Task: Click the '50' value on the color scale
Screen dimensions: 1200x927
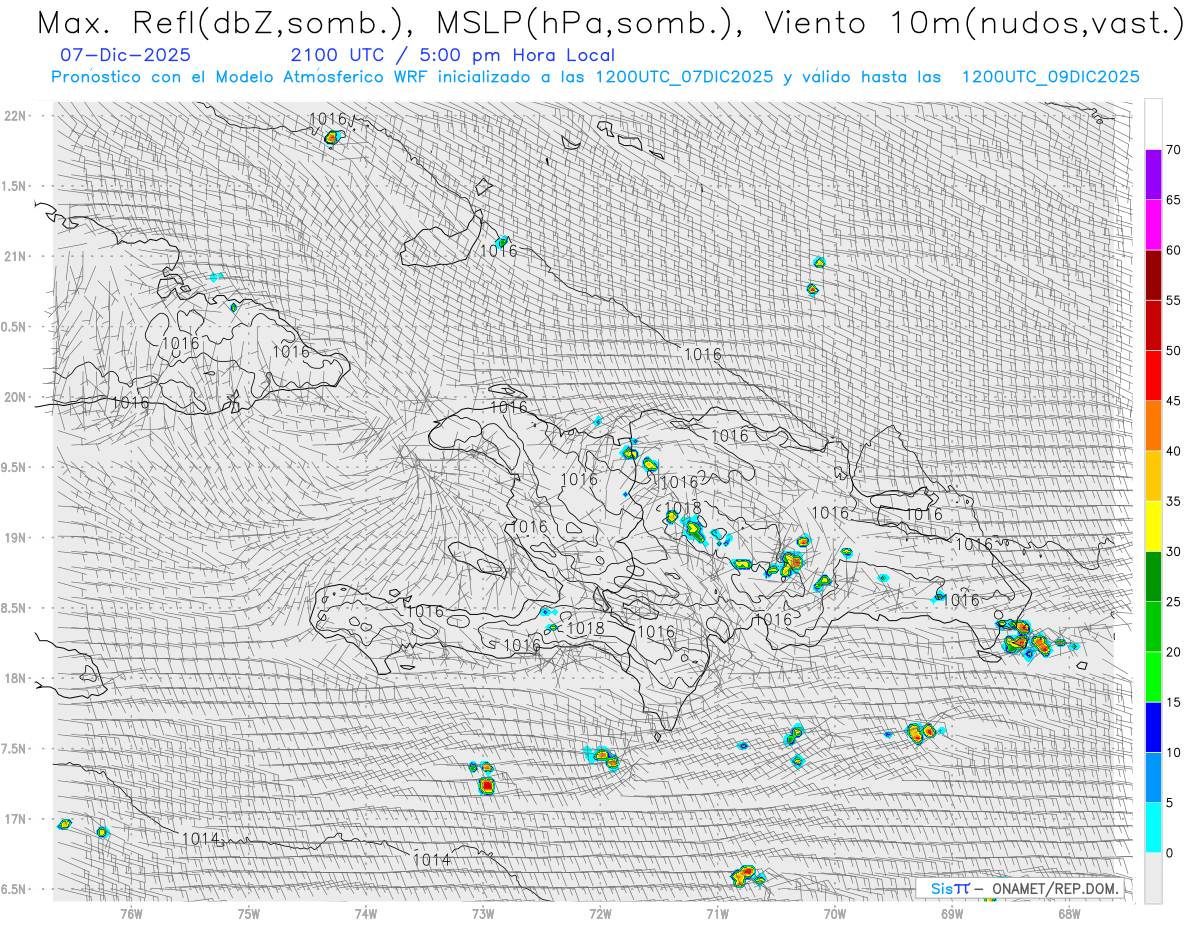Action: coord(1173,350)
